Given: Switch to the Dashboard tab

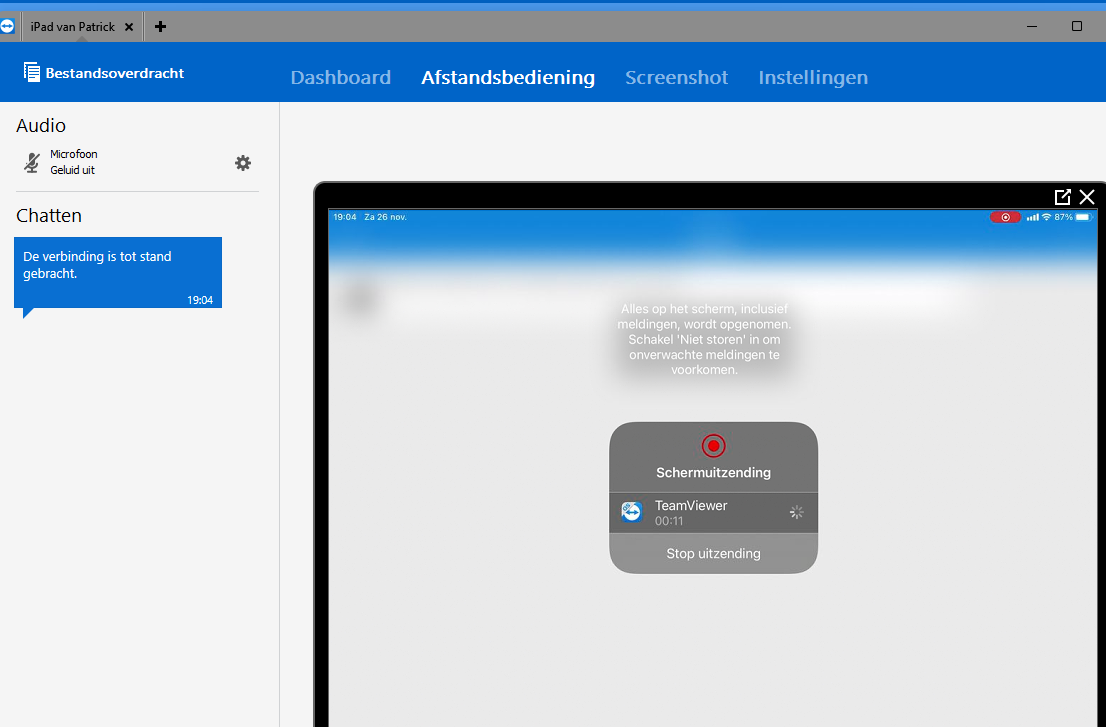Looking at the screenshot, I should [341, 77].
